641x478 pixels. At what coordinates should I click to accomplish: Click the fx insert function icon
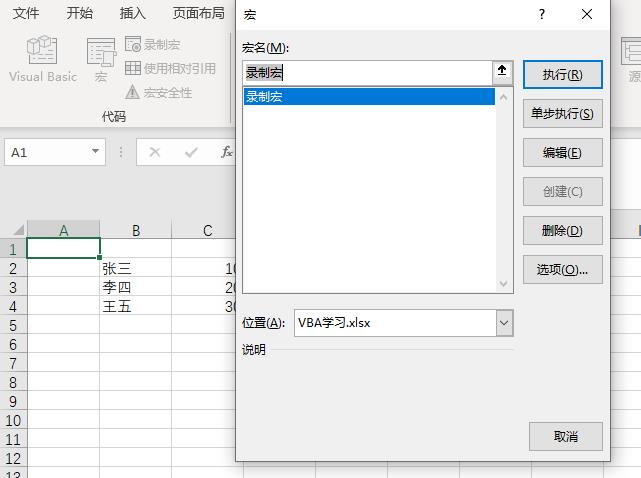pos(226,152)
